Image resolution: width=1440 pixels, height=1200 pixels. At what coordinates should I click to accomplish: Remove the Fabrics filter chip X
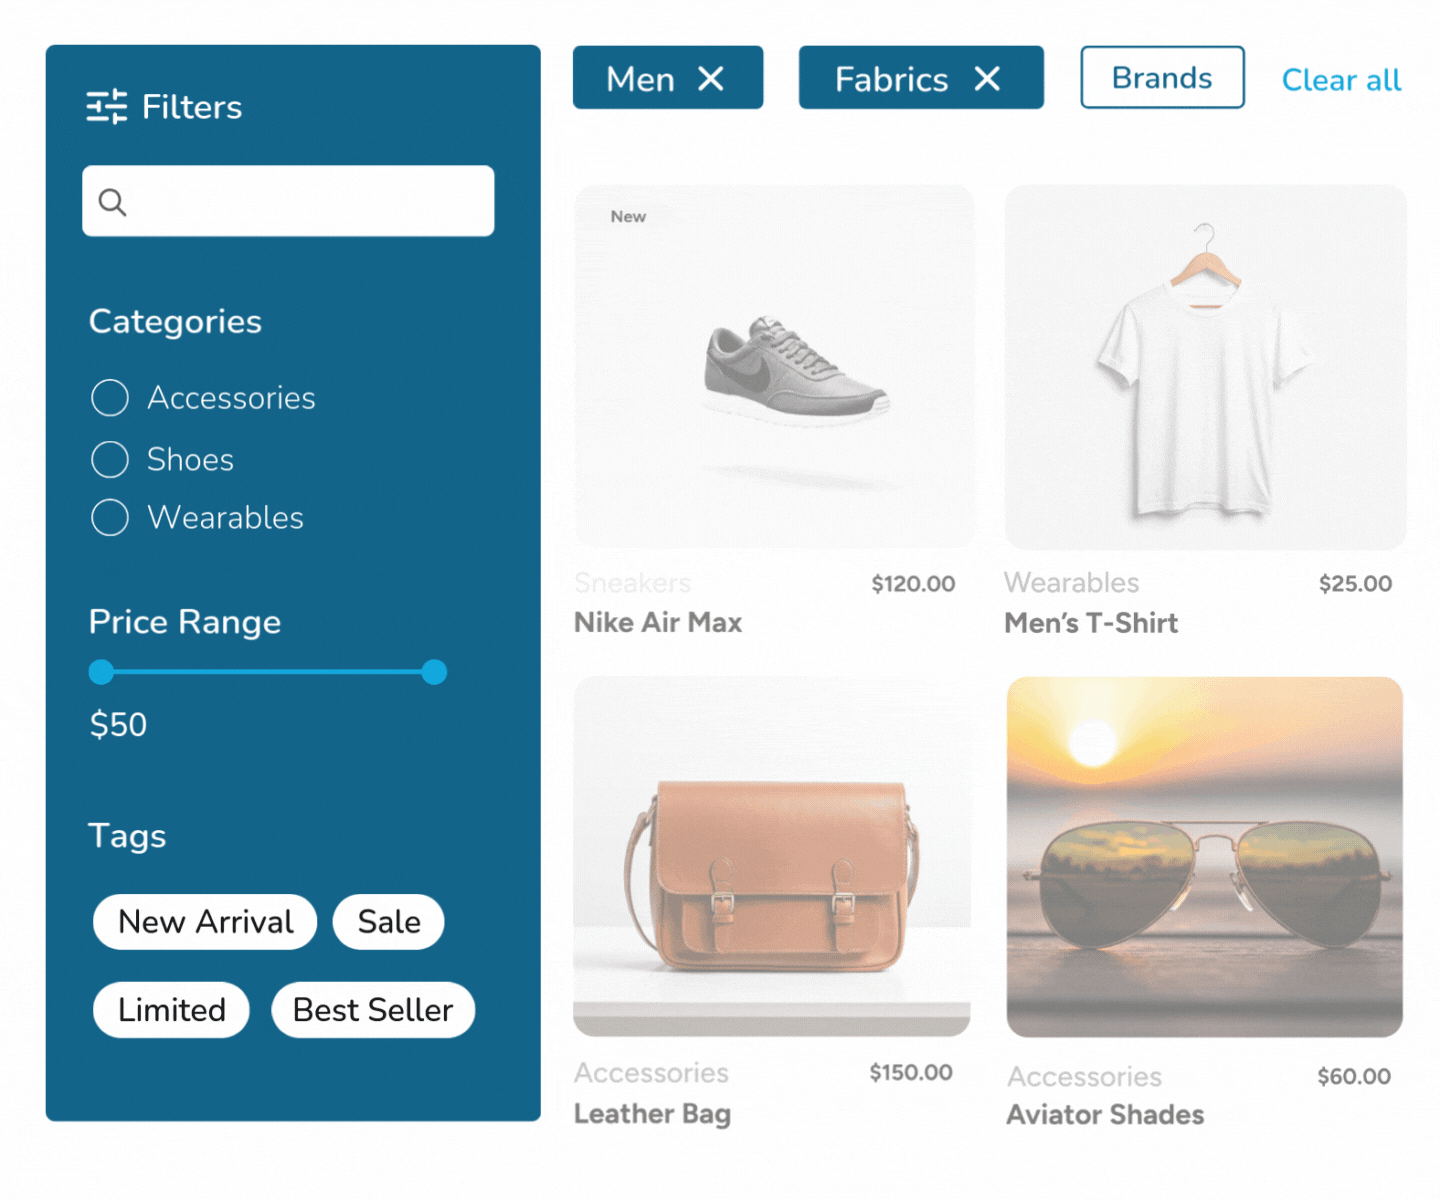[x=987, y=78]
